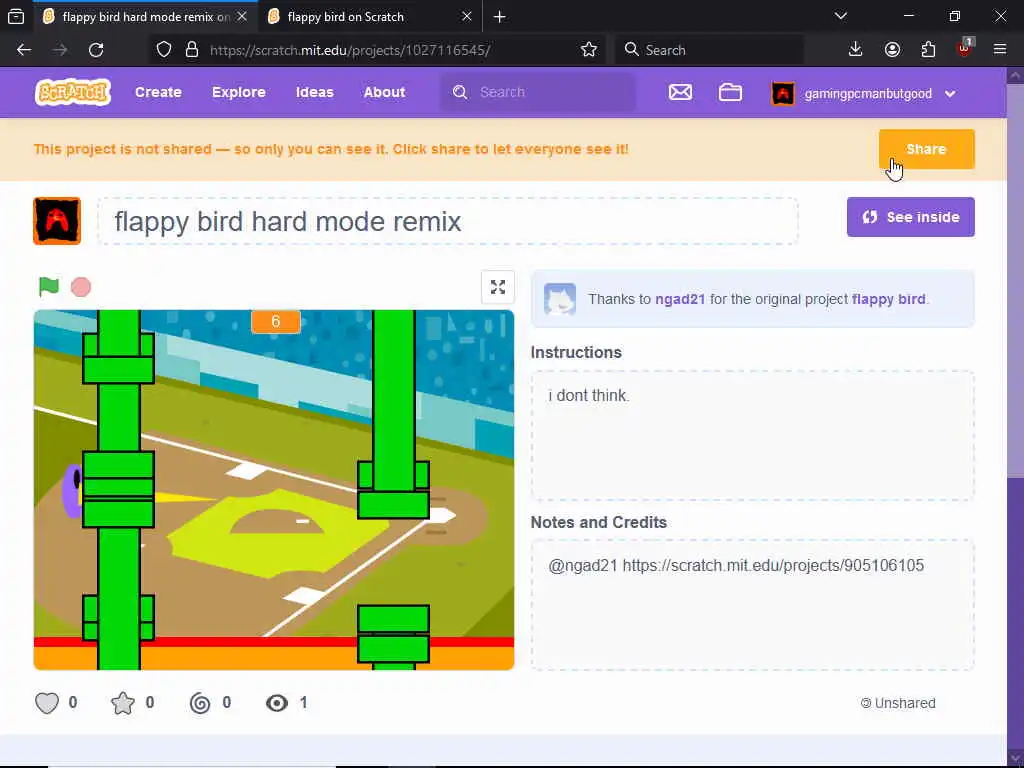
Task: Click the browser URL address bar
Action: pyautogui.click(x=376, y=50)
